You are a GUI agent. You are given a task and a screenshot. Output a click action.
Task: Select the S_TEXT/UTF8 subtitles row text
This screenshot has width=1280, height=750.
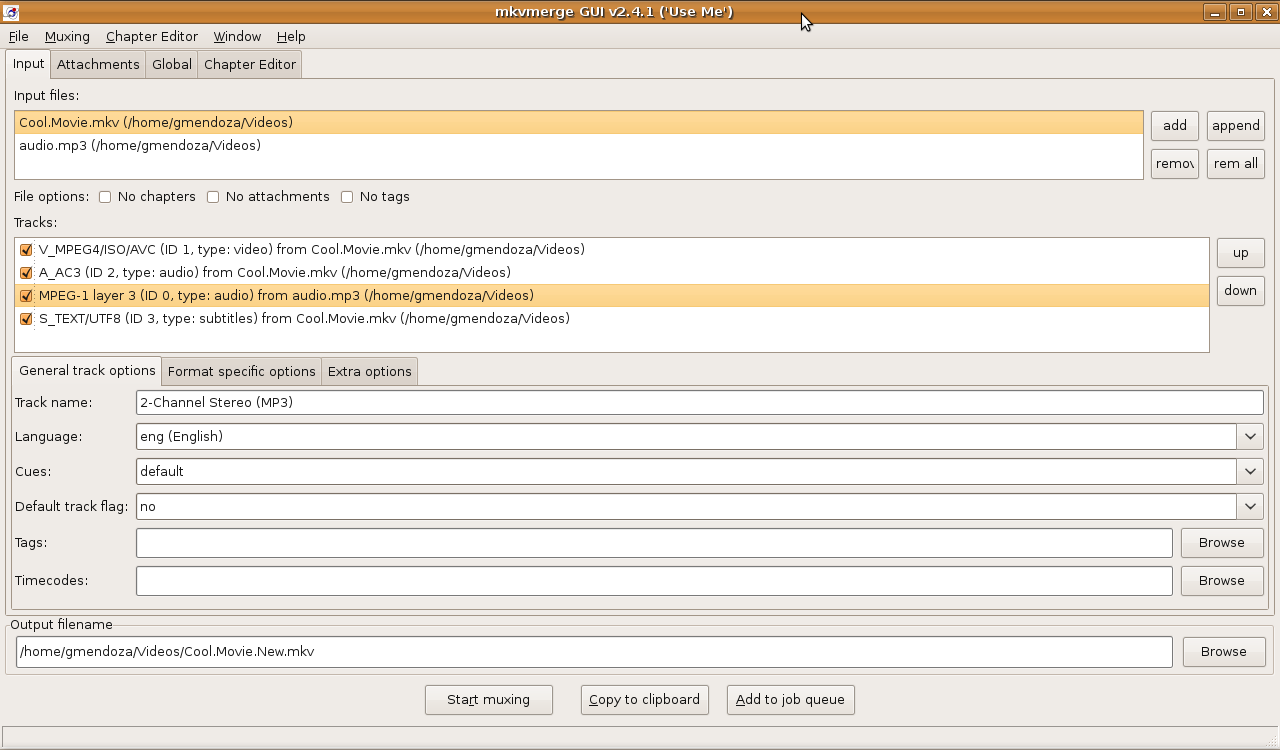click(x=304, y=319)
